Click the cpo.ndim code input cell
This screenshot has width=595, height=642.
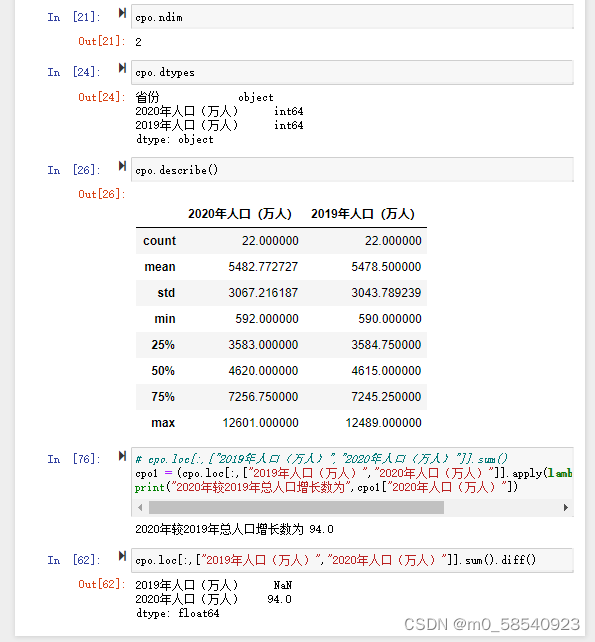(x=352, y=17)
